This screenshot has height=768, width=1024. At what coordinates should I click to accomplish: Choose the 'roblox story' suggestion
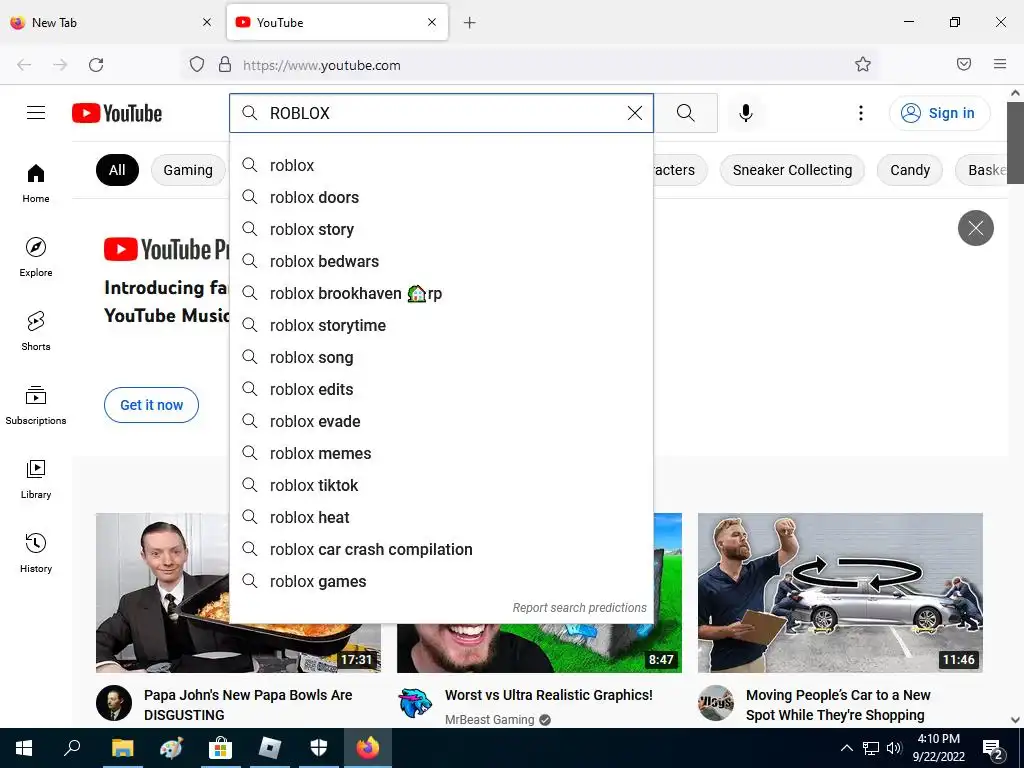pyautogui.click(x=441, y=229)
